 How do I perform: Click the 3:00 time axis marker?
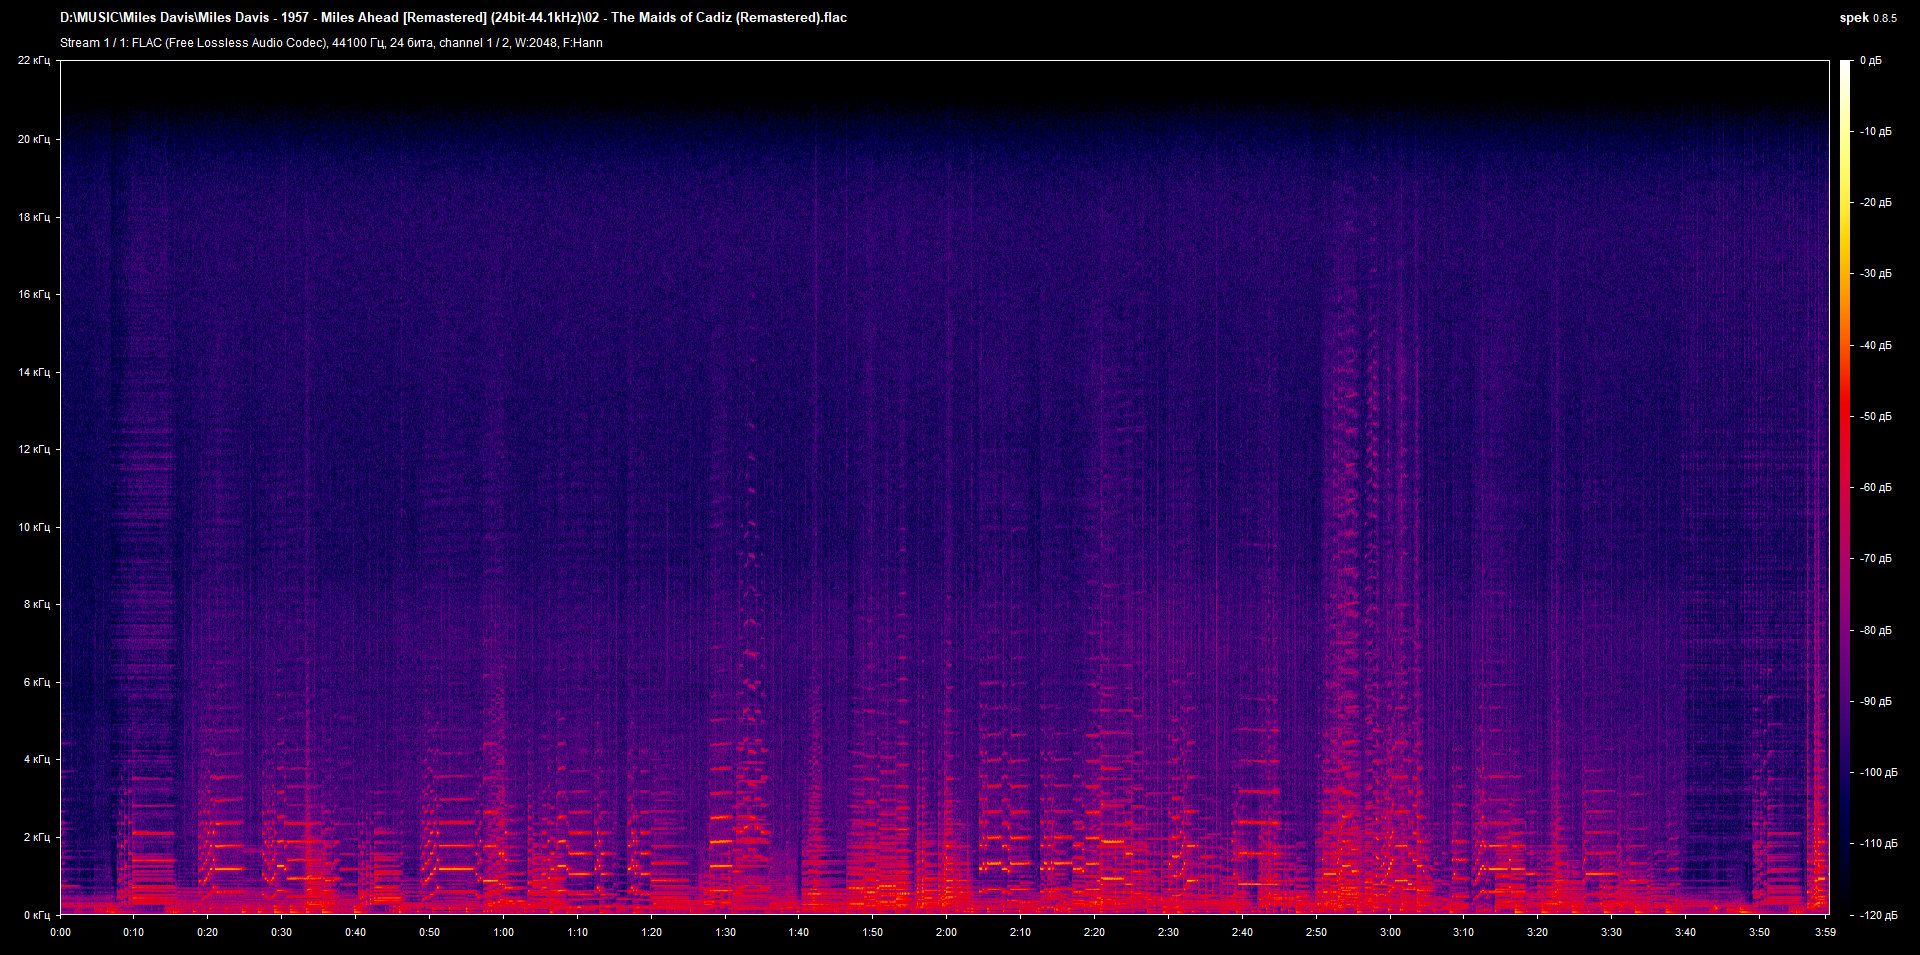click(1390, 932)
